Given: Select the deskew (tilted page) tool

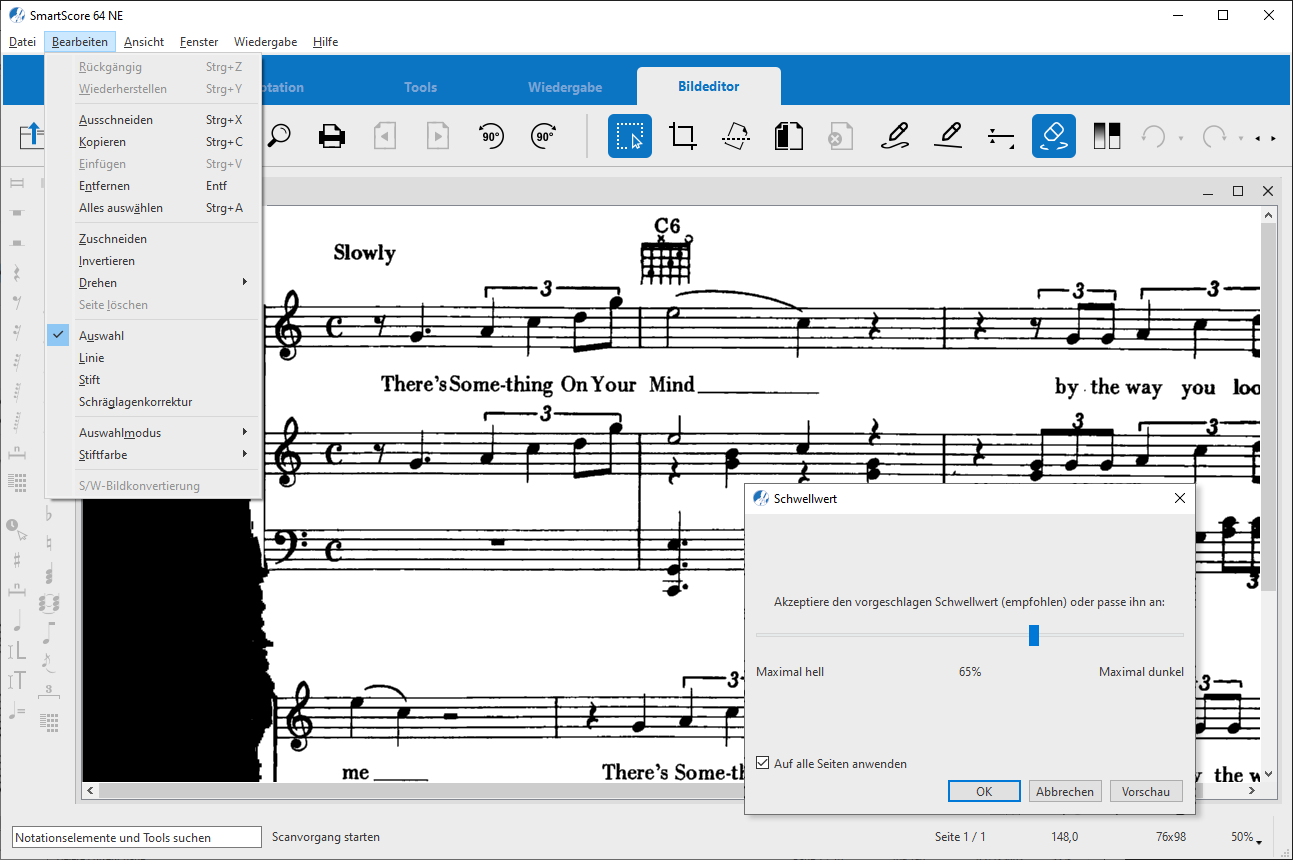Looking at the screenshot, I should pyautogui.click(x=736, y=136).
